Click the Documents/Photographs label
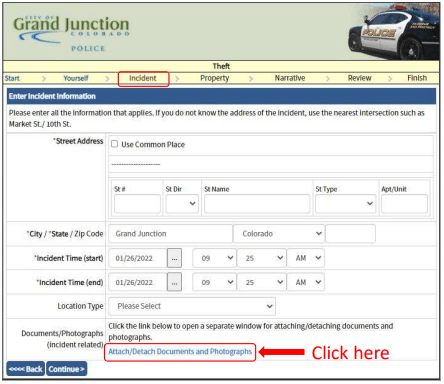 [62, 339]
